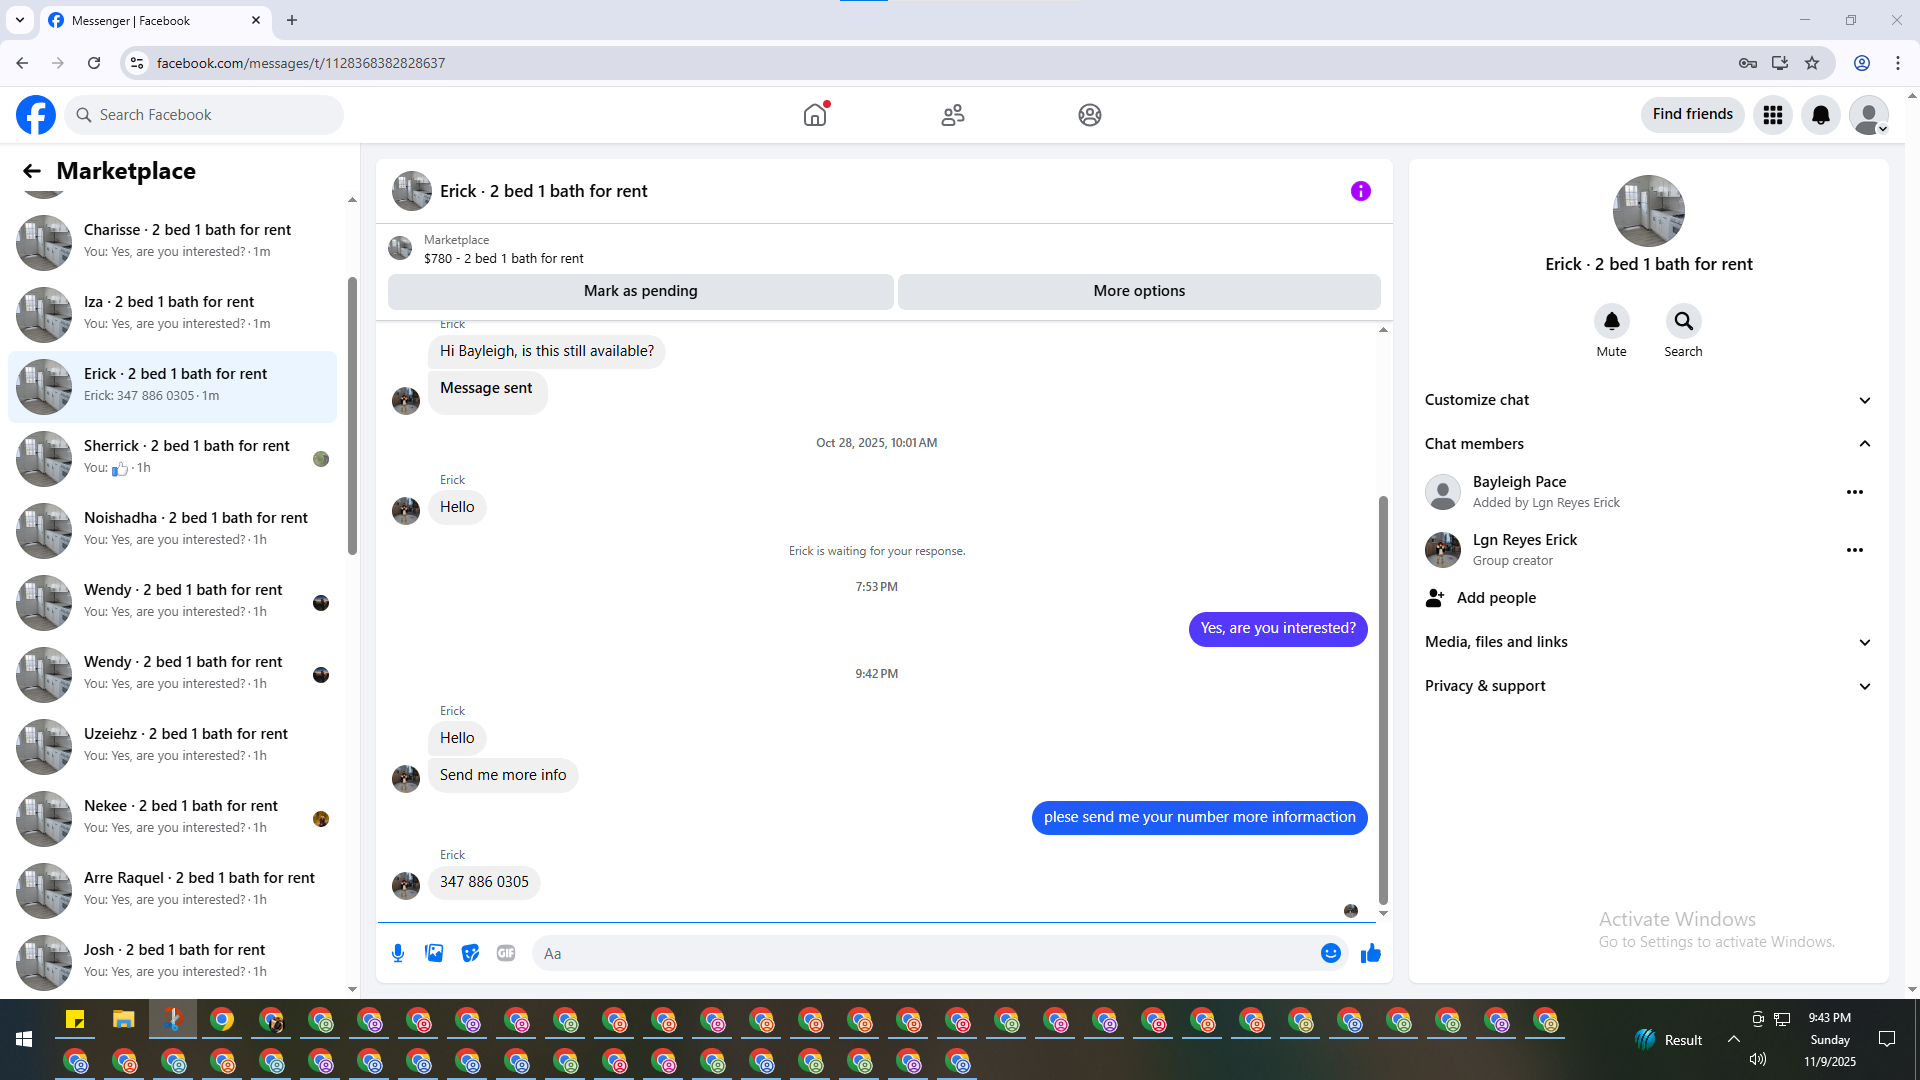
Task: Open File Explorer from taskbar
Action: tap(124, 1020)
